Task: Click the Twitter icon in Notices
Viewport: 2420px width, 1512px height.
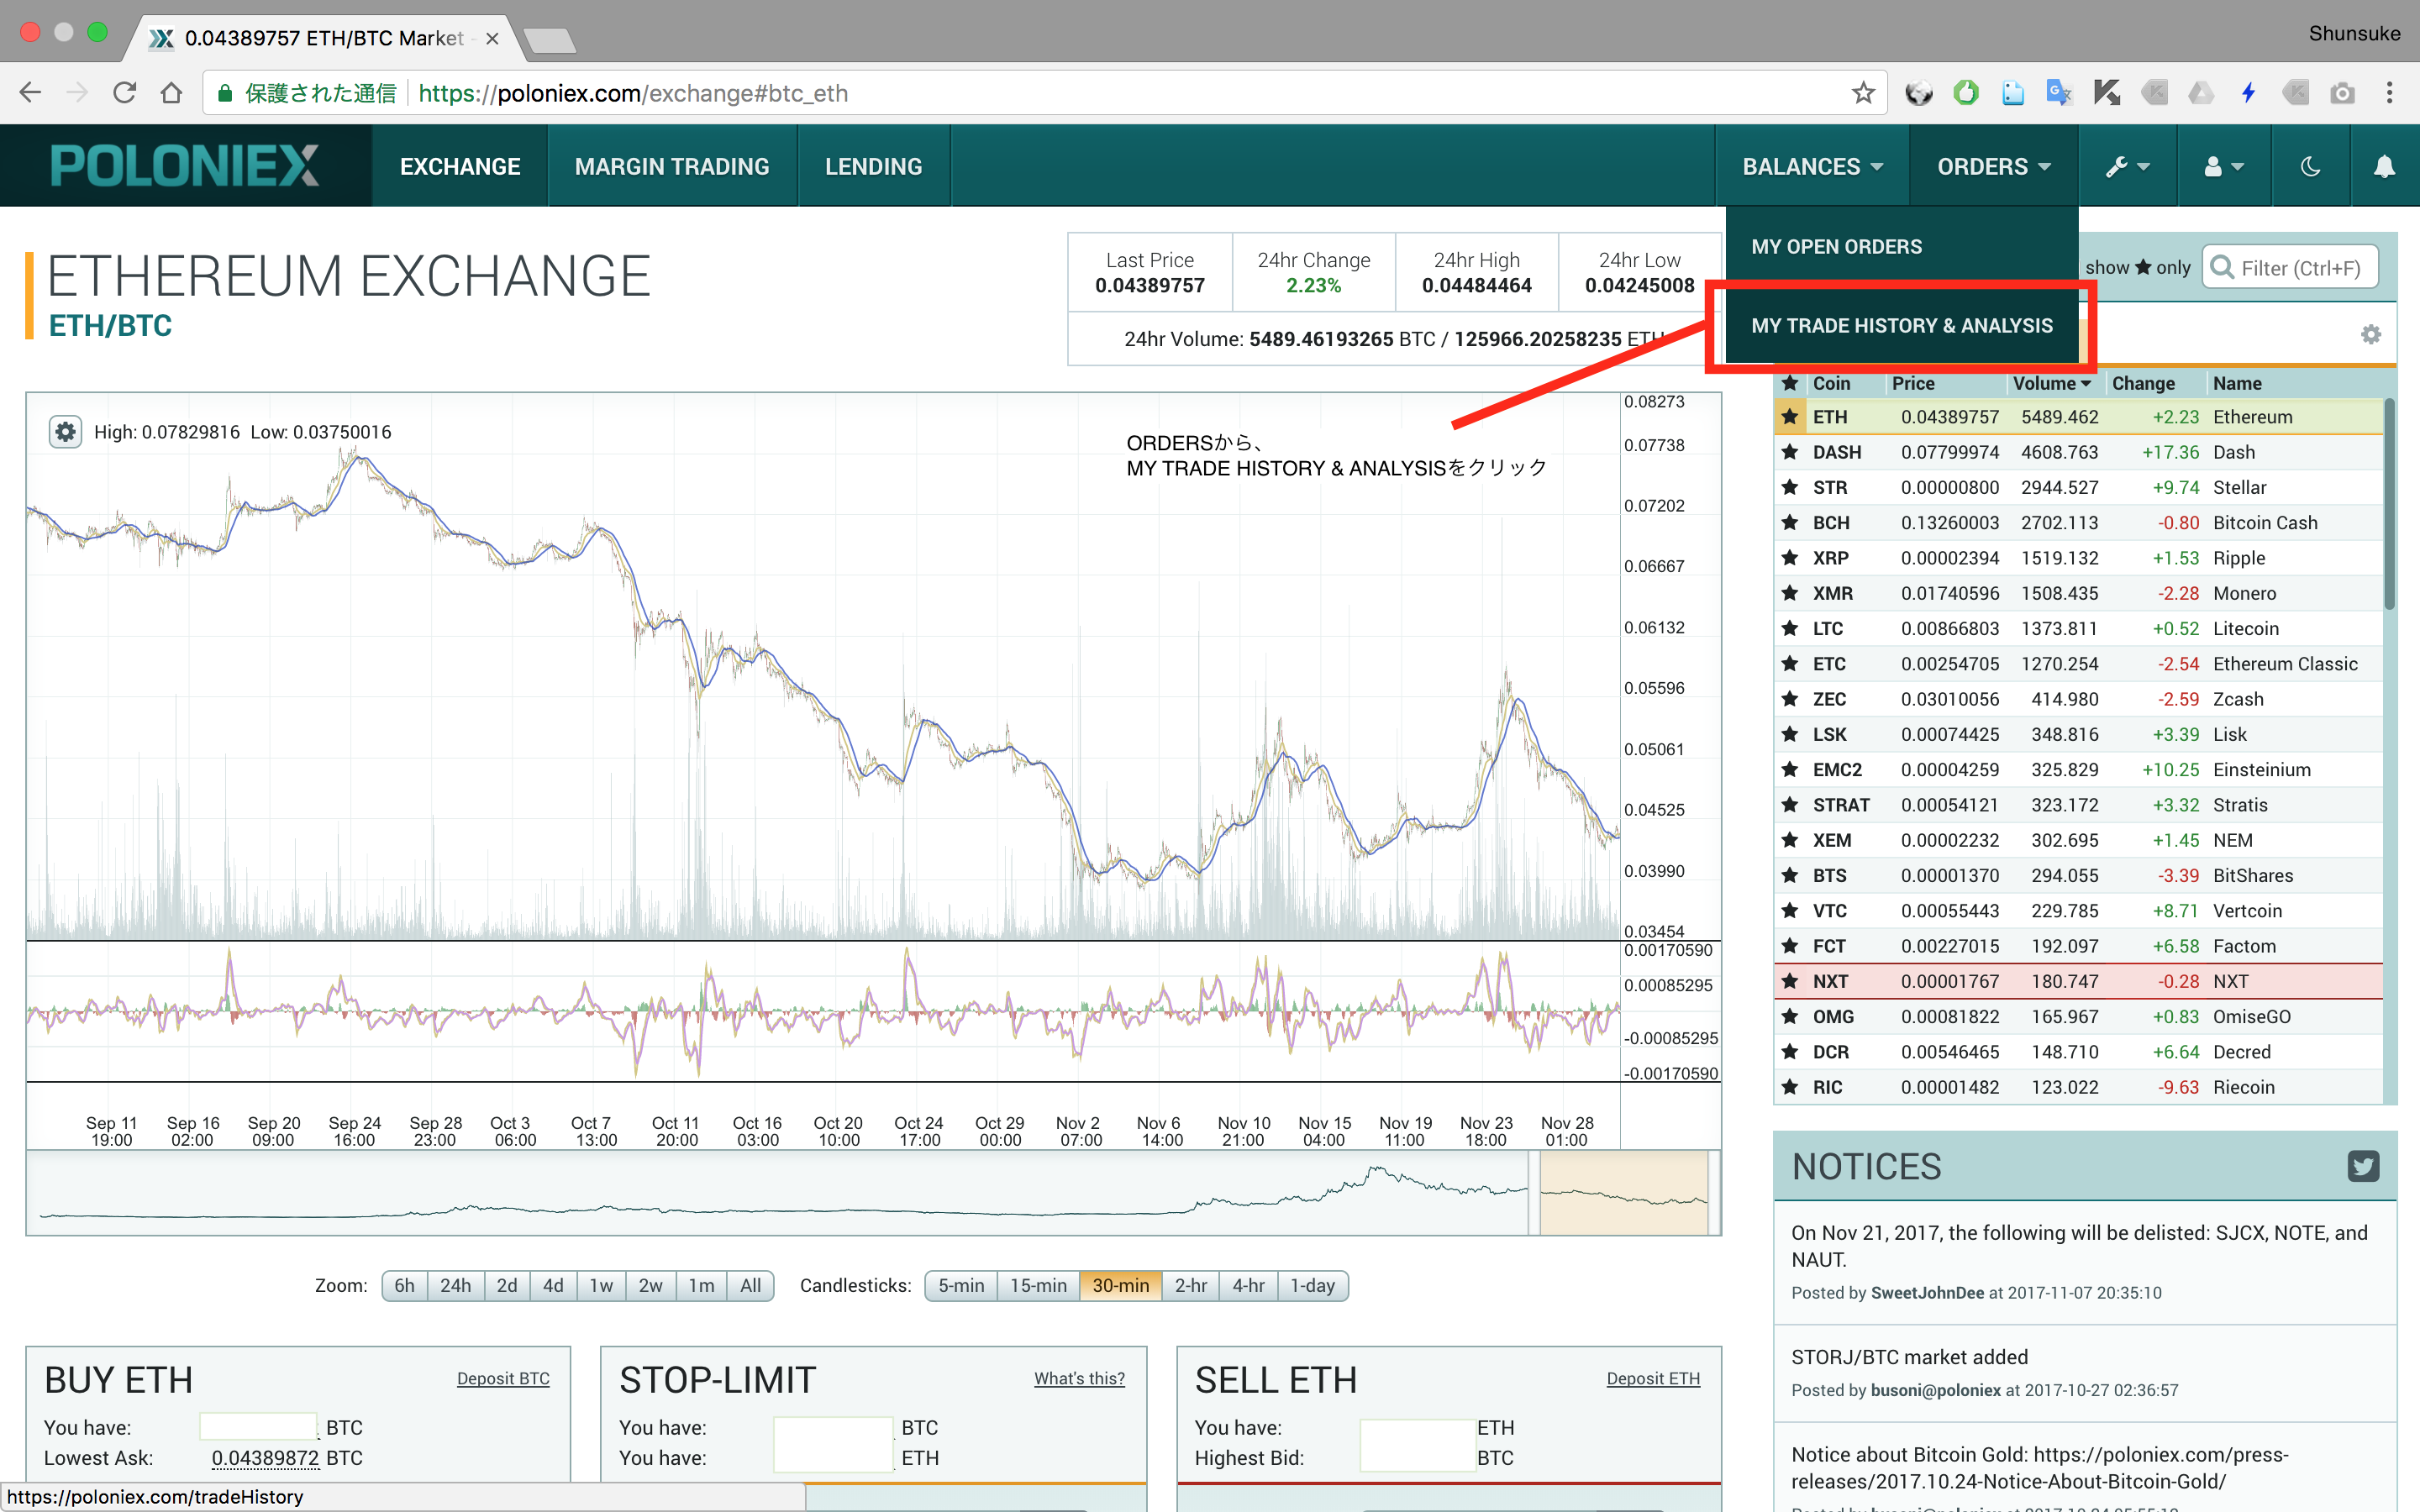Action: (2363, 1166)
